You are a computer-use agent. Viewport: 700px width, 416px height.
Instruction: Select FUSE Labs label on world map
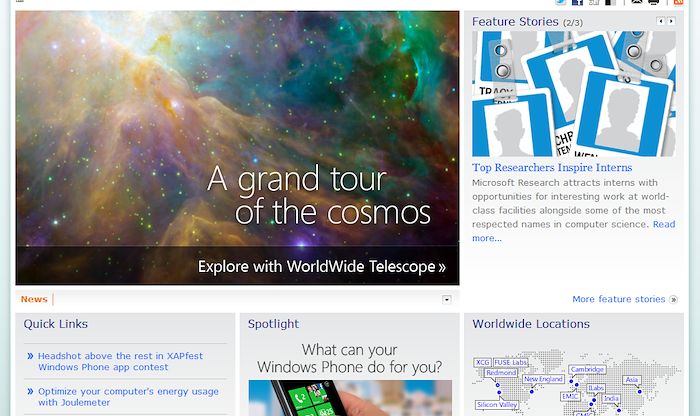(510, 362)
